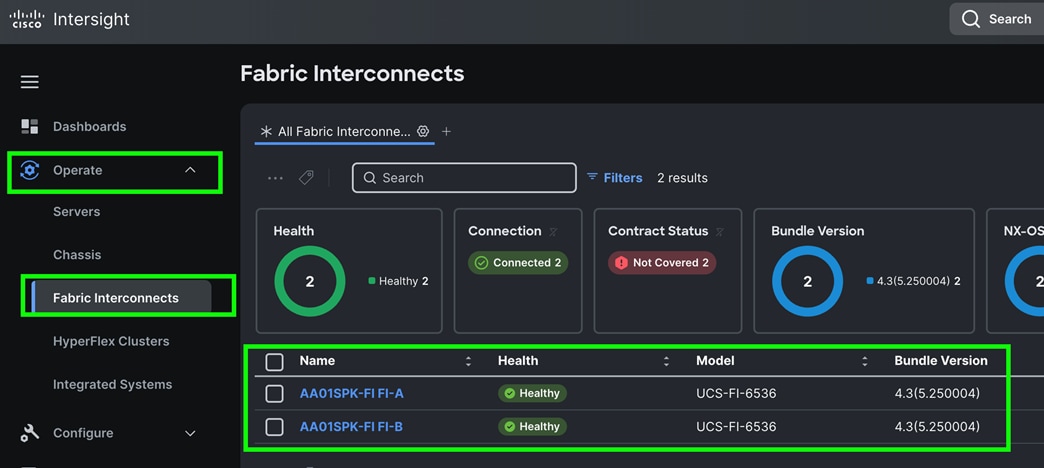Viewport: 1044px width, 468px height.
Task: Select the All Fabric Interconnects tab
Action: [344, 132]
